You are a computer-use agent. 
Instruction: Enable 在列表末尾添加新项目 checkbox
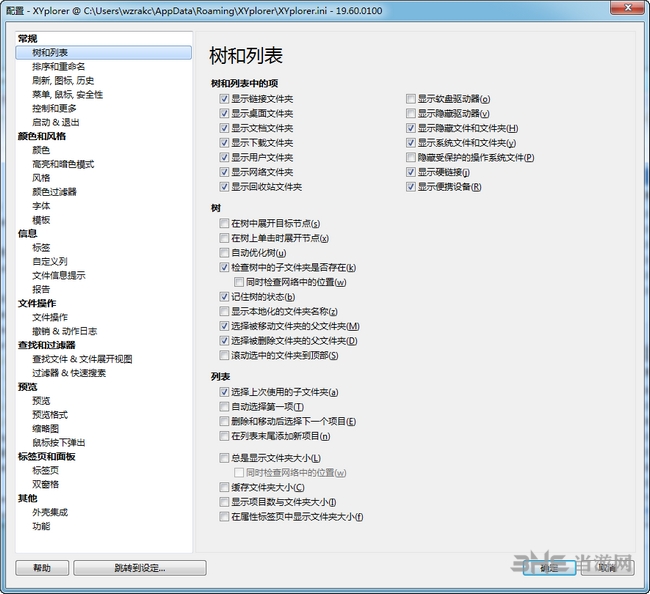tap(224, 436)
